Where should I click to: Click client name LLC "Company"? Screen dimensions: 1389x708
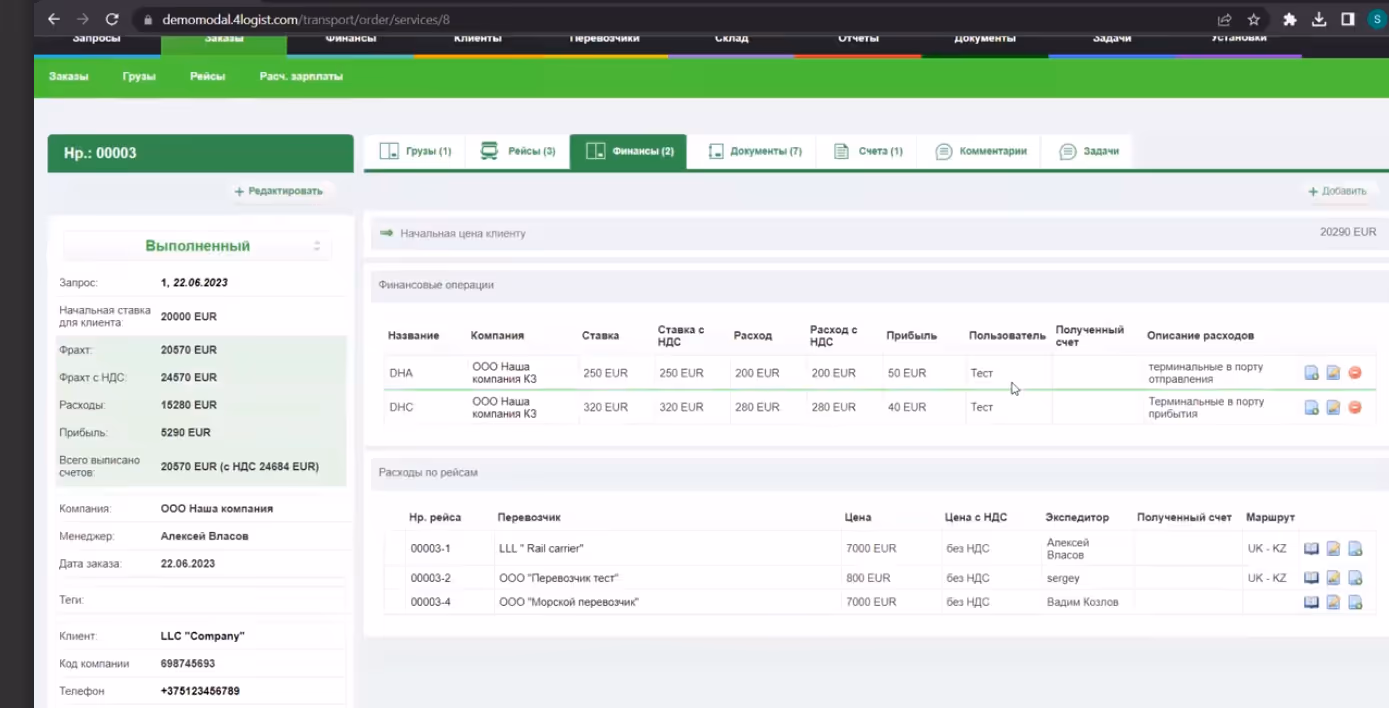202,636
